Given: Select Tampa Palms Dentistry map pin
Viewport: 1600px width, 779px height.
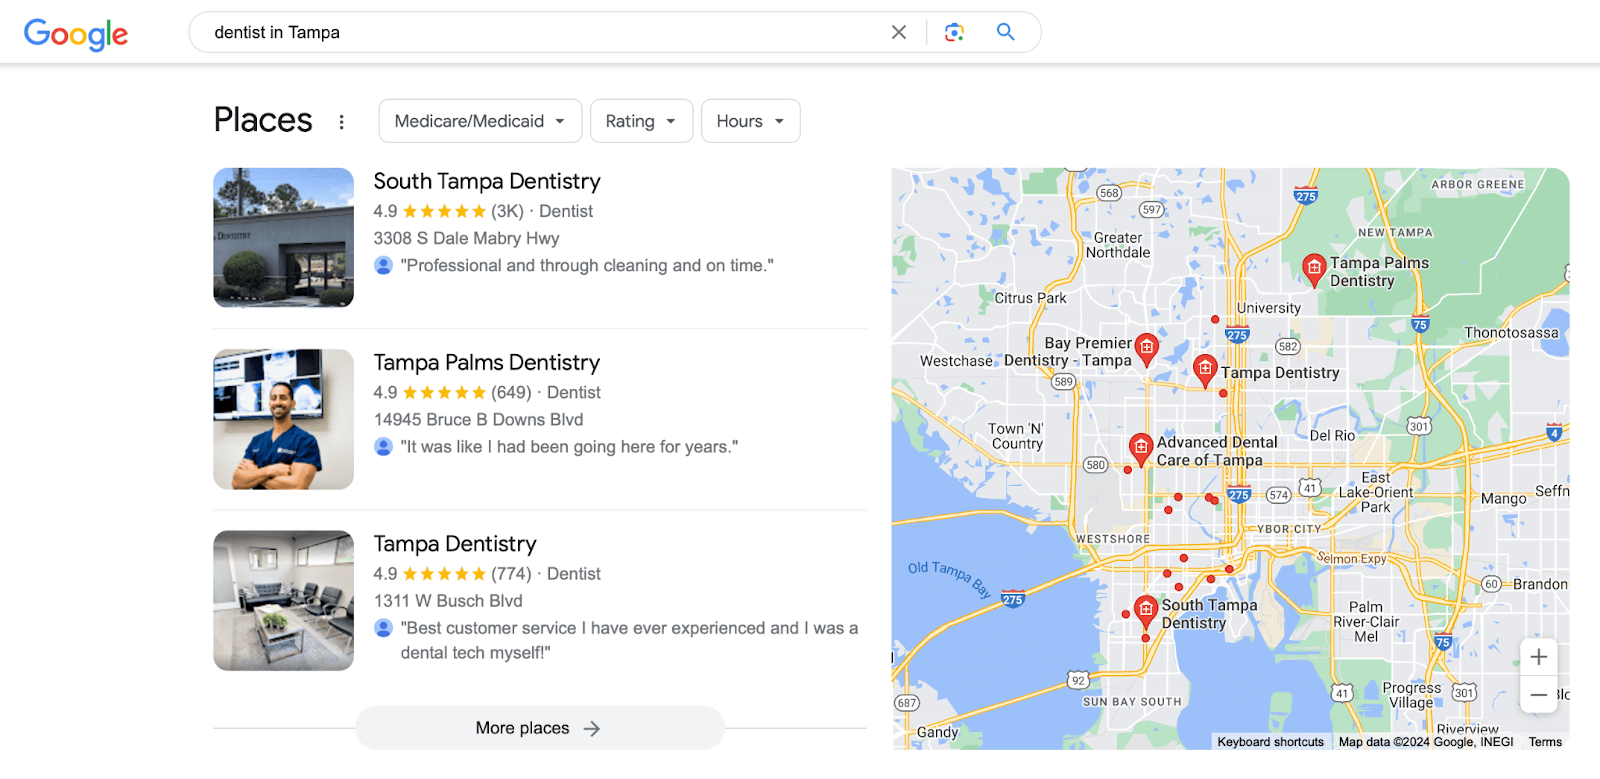Looking at the screenshot, I should pyautogui.click(x=1314, y=269).
